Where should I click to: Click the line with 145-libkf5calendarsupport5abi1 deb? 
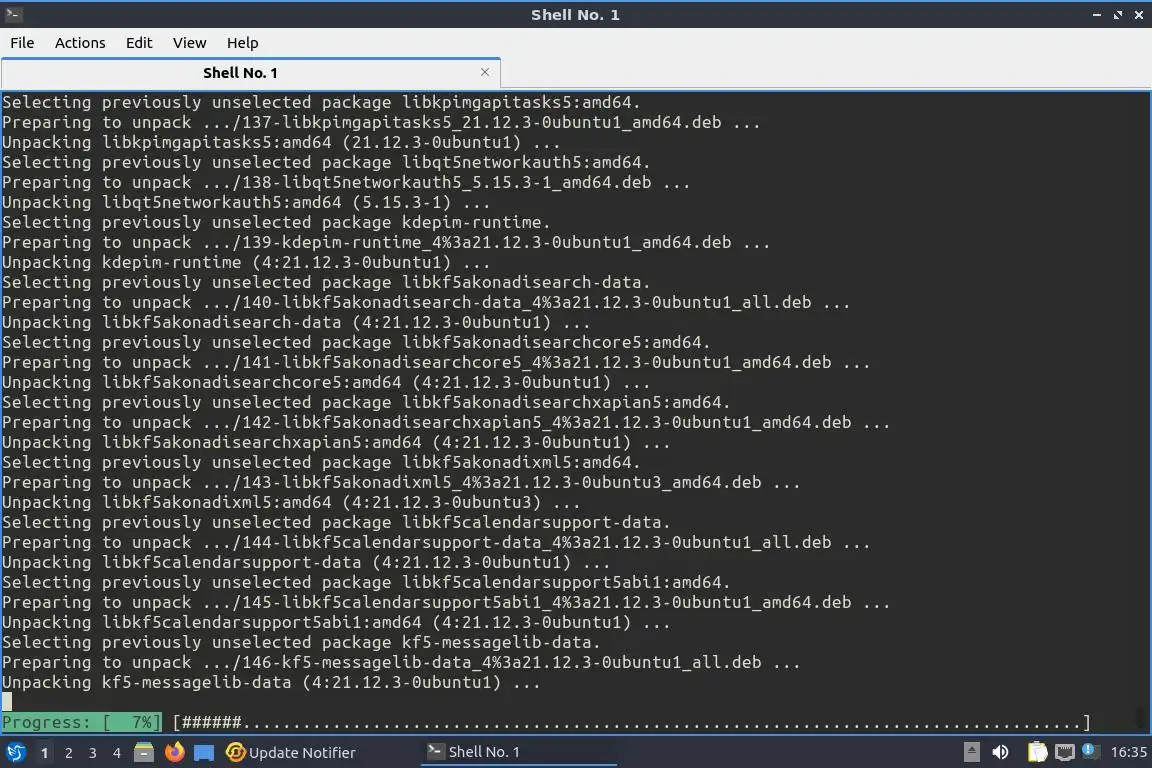[446, 602]
